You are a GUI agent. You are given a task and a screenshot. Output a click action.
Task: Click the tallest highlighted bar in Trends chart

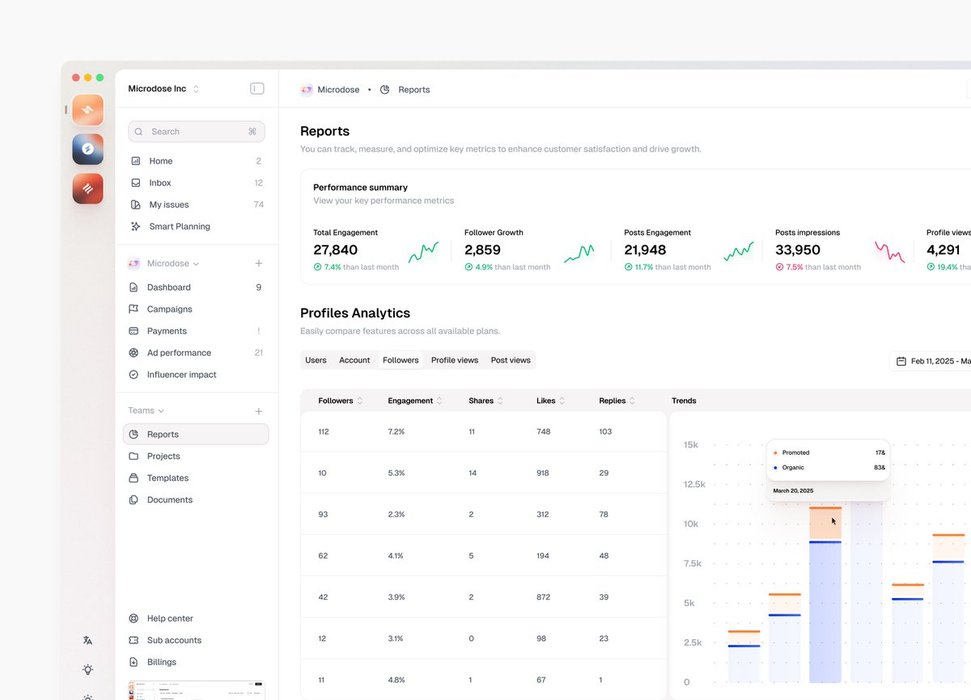(x=826, y=600)
